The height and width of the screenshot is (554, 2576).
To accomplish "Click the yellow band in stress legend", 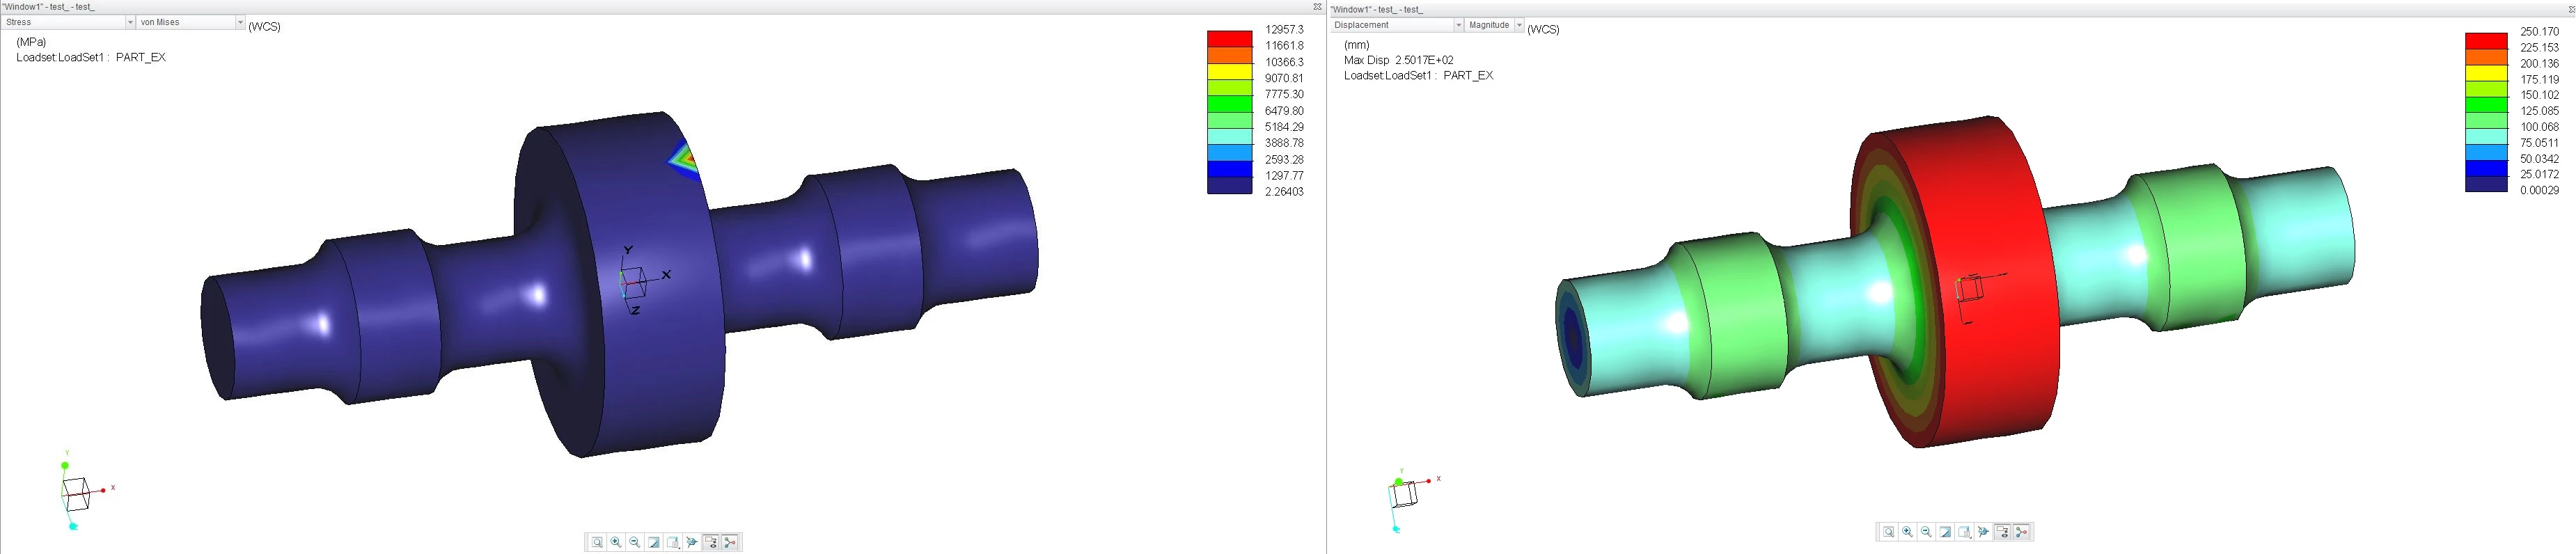I will pyautogui.click(x=1230, y=71).
